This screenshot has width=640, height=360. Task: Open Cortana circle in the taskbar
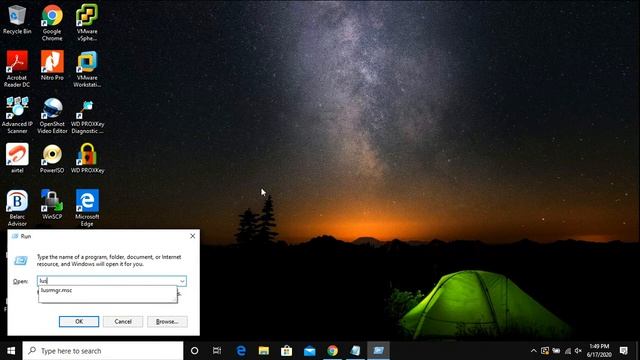(194, 351)
